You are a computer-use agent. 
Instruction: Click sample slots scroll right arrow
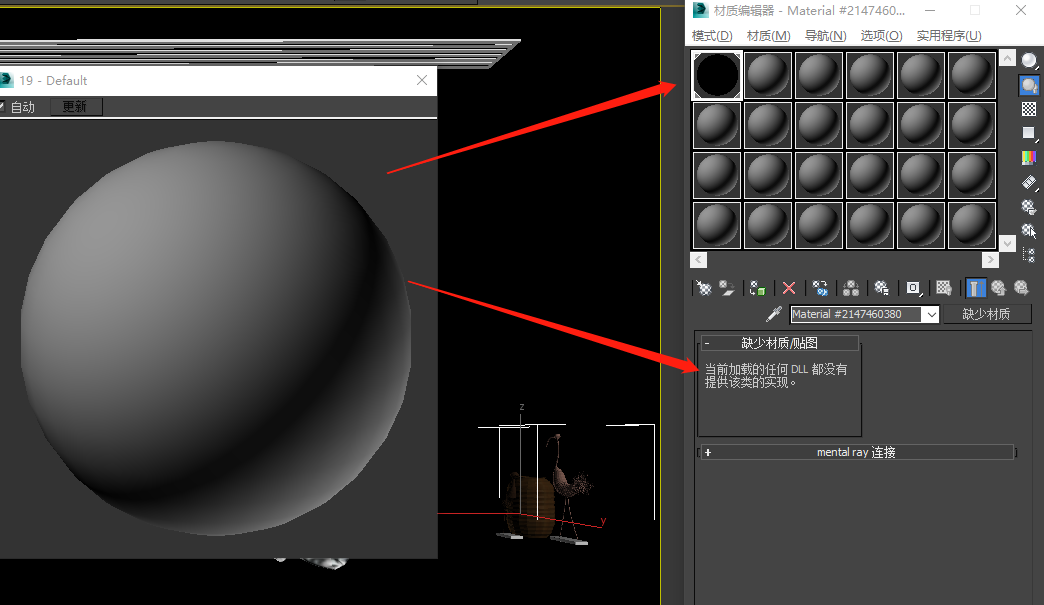990,260
